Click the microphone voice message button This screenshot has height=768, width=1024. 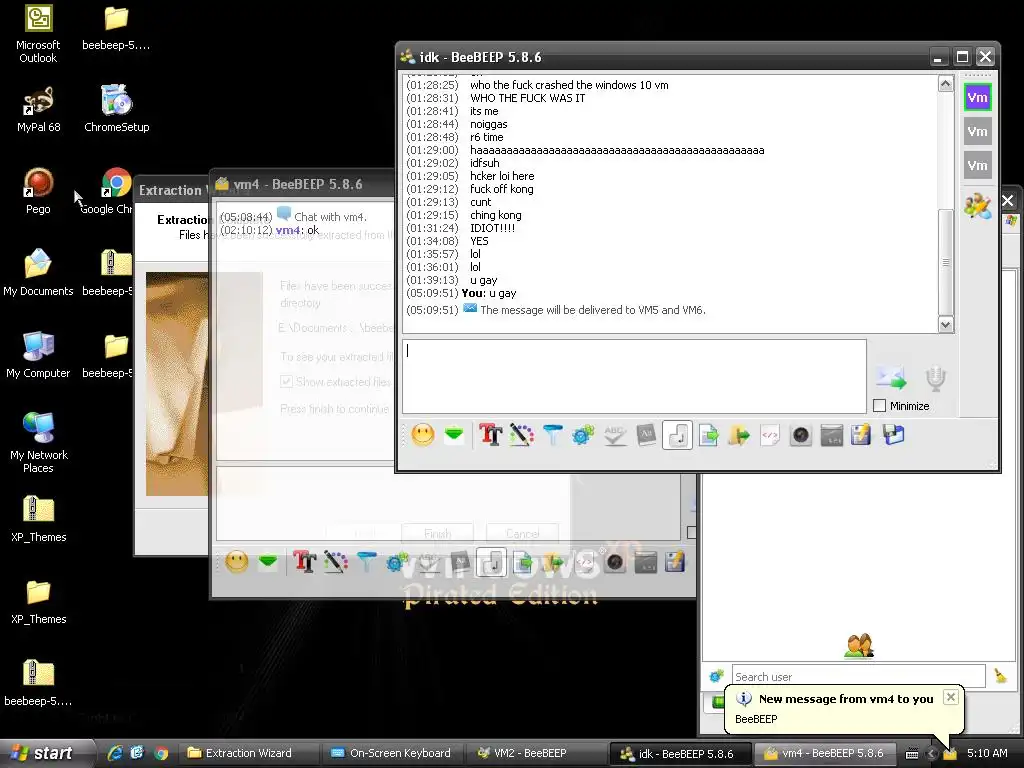(935, 378)
